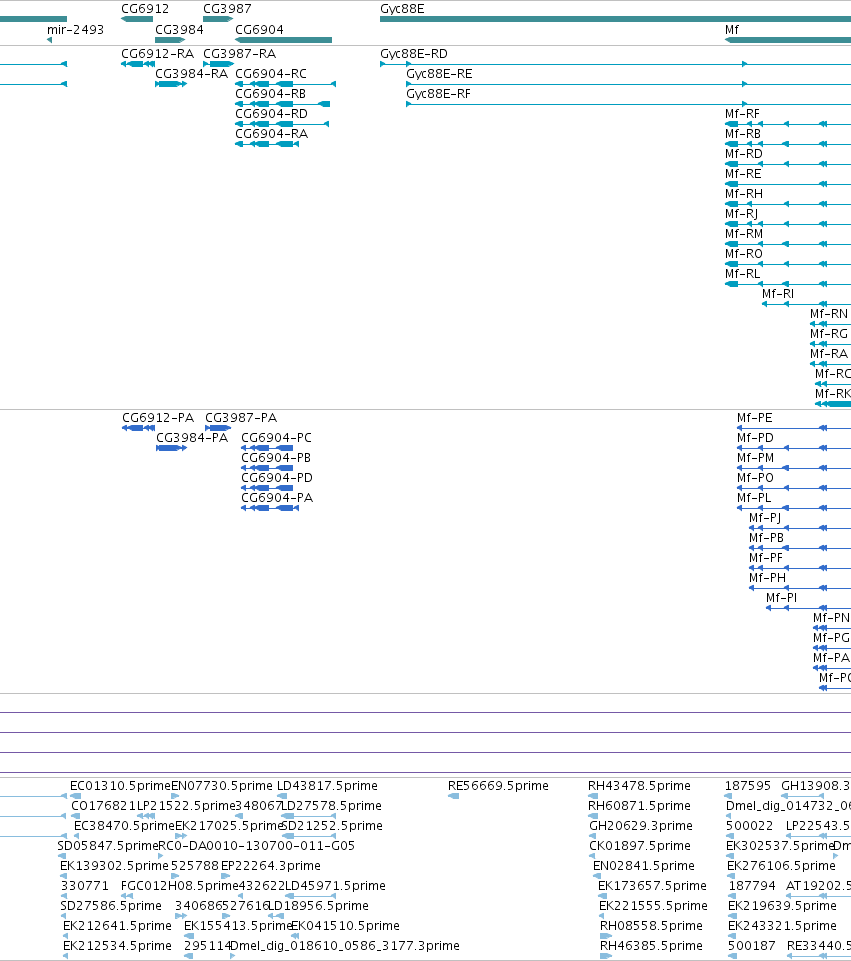This screenshot has height=961, width=851.
Task: Click the CG6904 gene bar label
Action: point(259,30)
